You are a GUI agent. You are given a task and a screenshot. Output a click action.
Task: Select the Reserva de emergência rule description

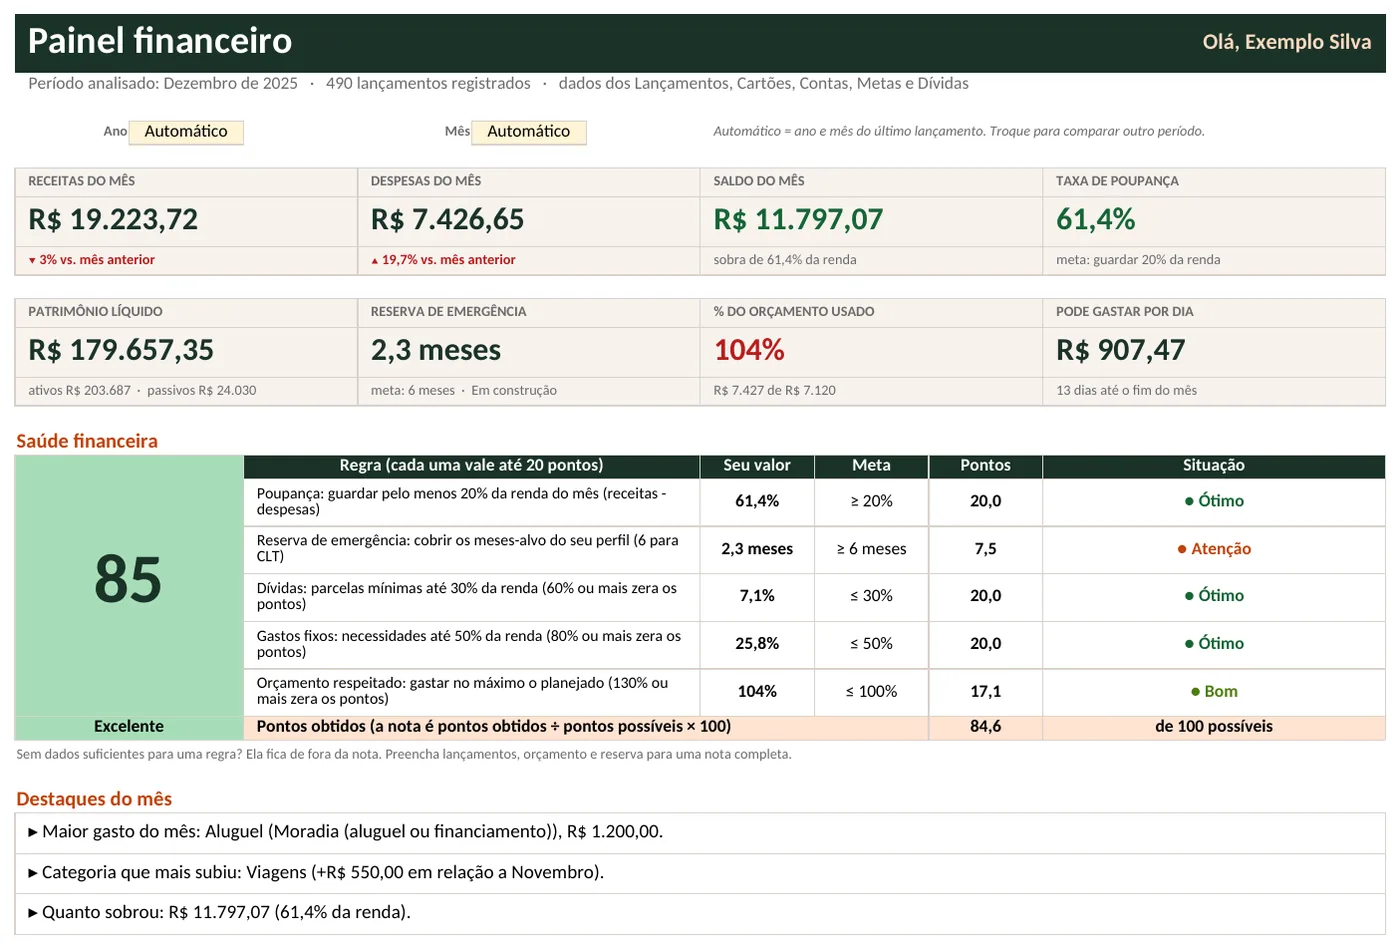click(x=471, y=549)
